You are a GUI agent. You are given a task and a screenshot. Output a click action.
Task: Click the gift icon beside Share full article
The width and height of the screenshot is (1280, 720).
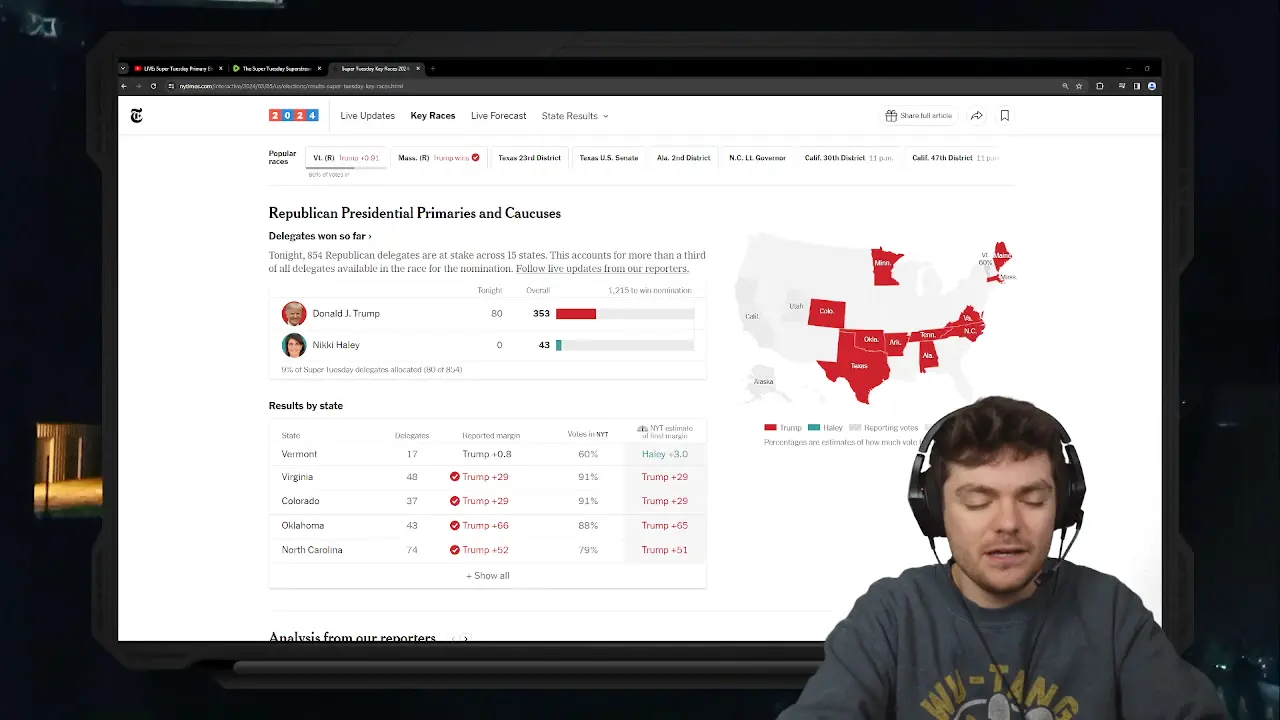pos(890,116)
